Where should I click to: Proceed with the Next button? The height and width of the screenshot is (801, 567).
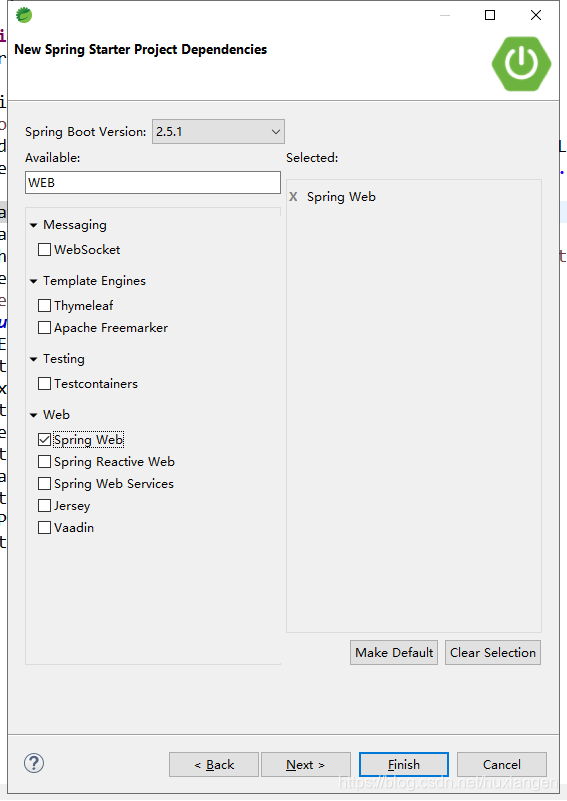pos(305,765)
